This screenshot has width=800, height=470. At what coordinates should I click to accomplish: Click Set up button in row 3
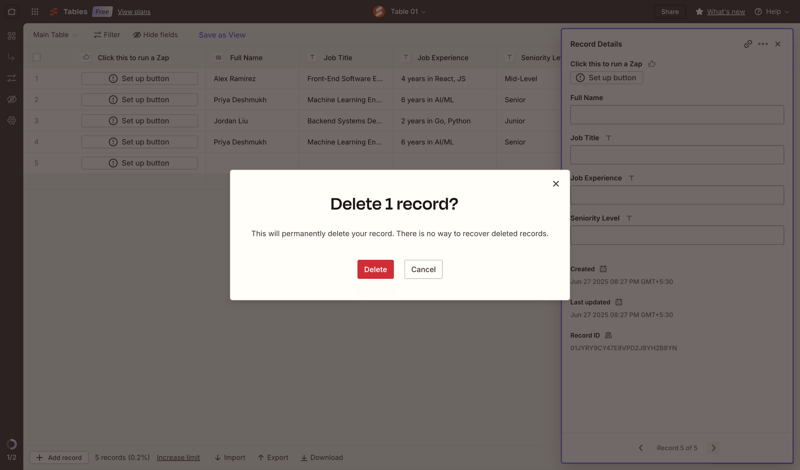click(x=139, y=120)
